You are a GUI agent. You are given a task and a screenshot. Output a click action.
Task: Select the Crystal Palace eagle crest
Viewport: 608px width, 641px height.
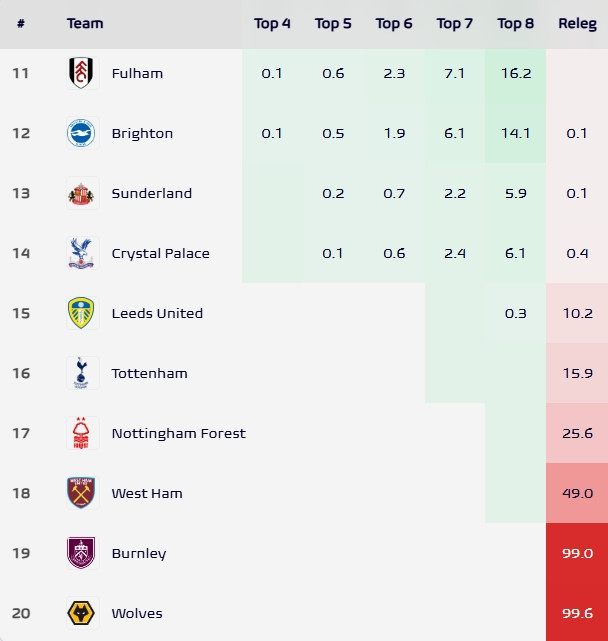[x=81, y=253]
